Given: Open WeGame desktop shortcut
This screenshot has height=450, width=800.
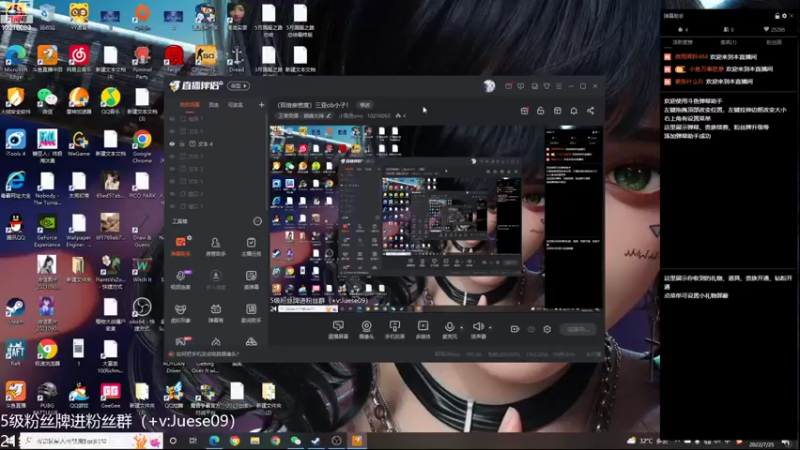Looking at the screenshot, I should [x=79, y=144].
